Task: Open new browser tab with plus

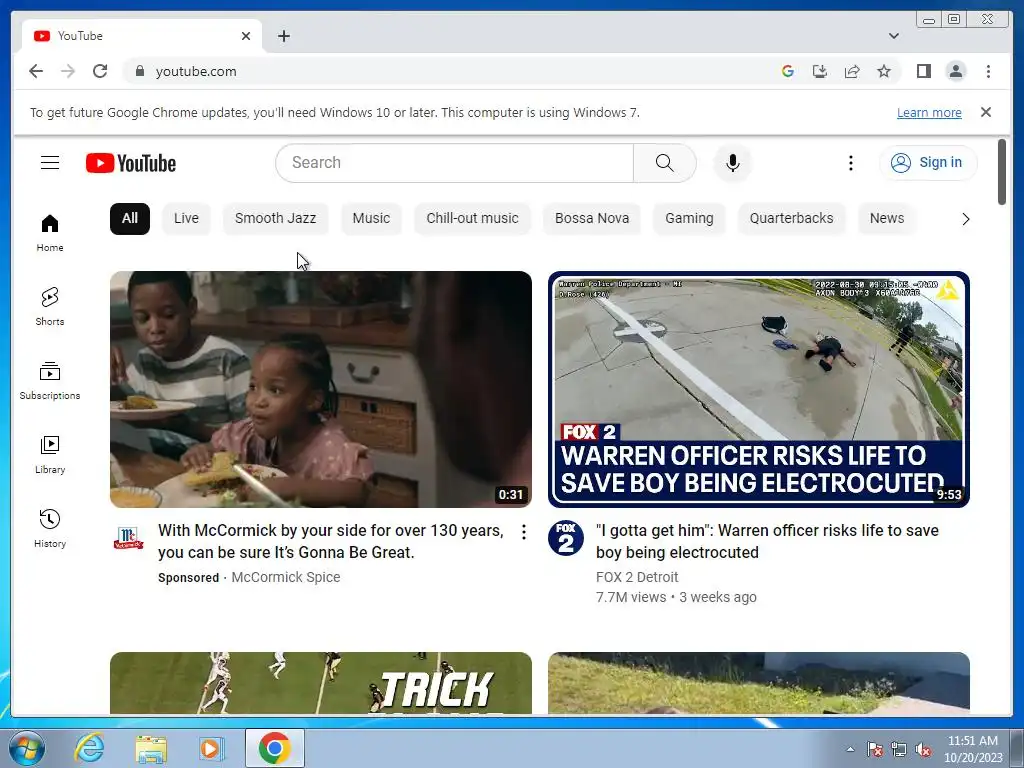Action: (283, 36)
